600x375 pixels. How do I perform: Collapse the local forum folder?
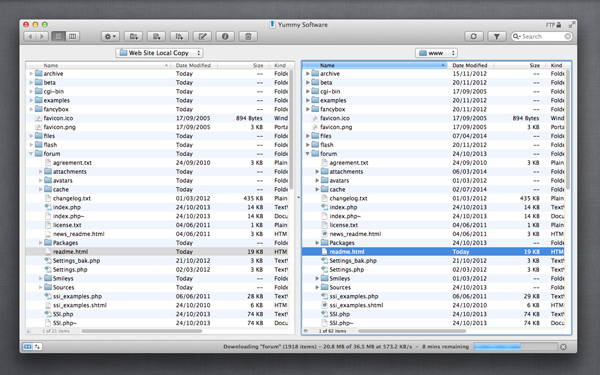(x=31, y=154)
